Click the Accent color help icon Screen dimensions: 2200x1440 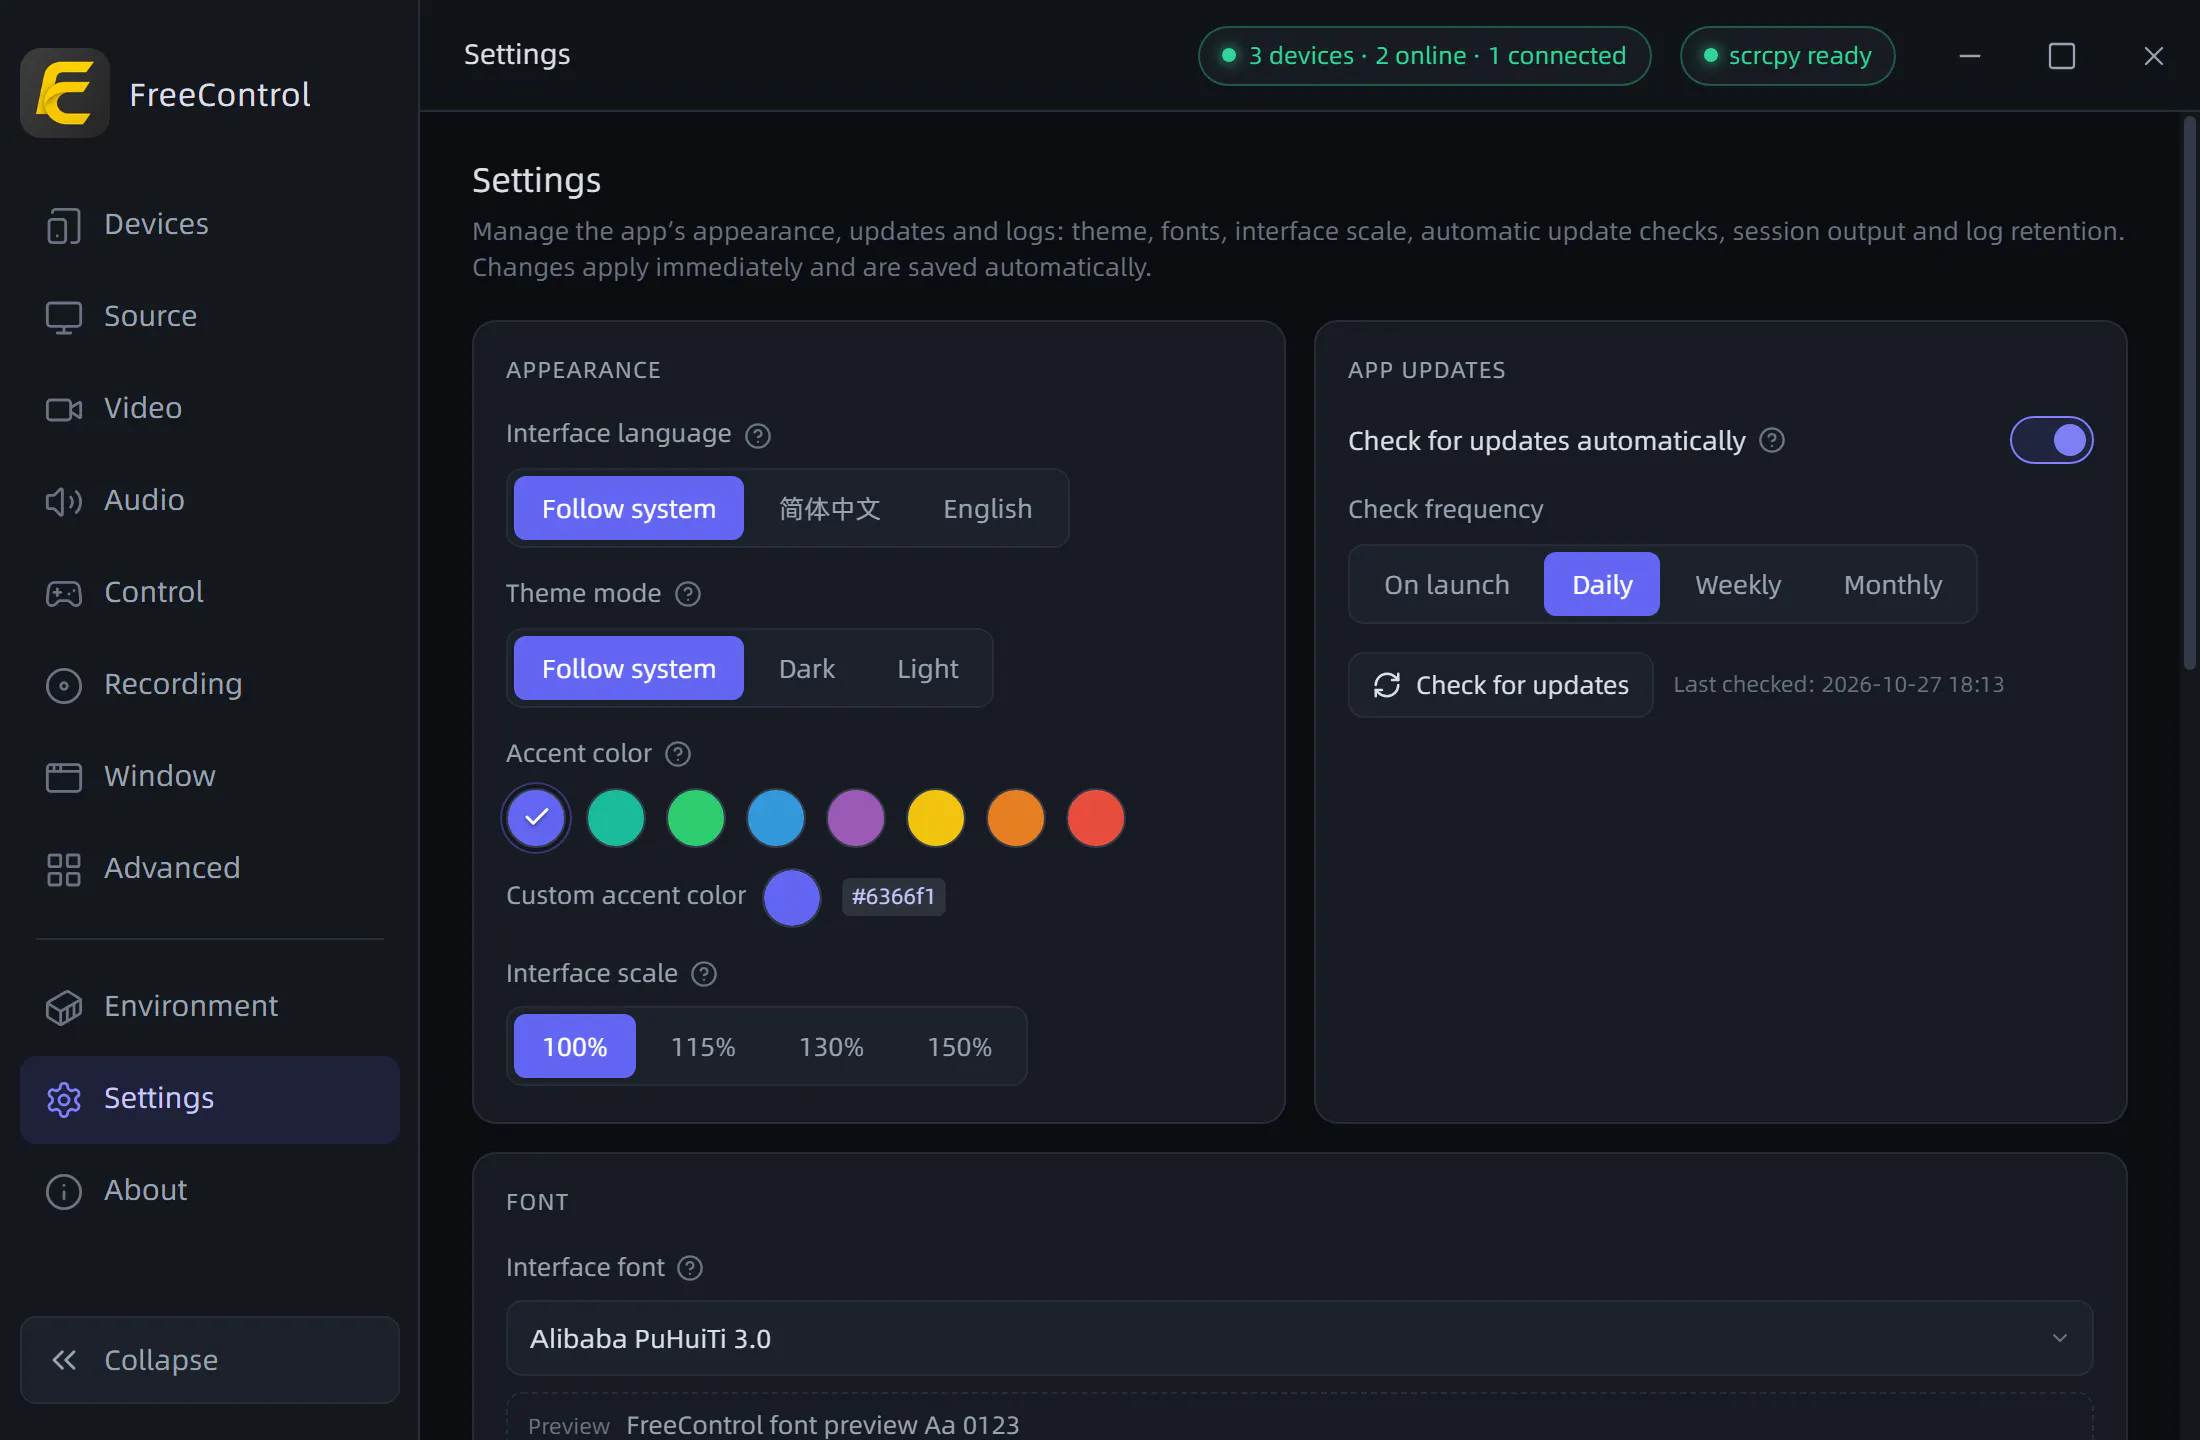pyautogui.click(x=678, y=754)
